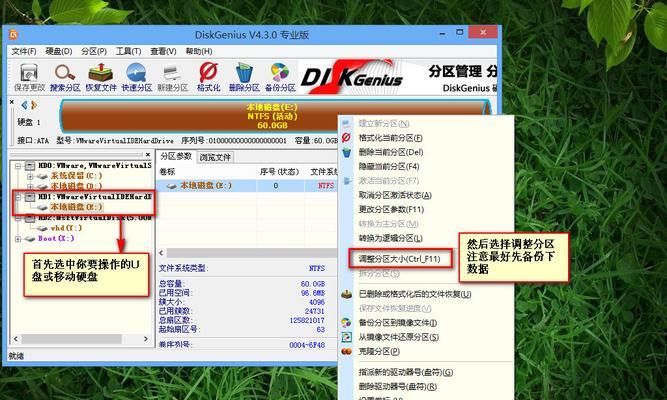This screenshot has width=667, height=400.
Task: Choose 更改分区参数(F11) from context menu
Action: (391, 209)
